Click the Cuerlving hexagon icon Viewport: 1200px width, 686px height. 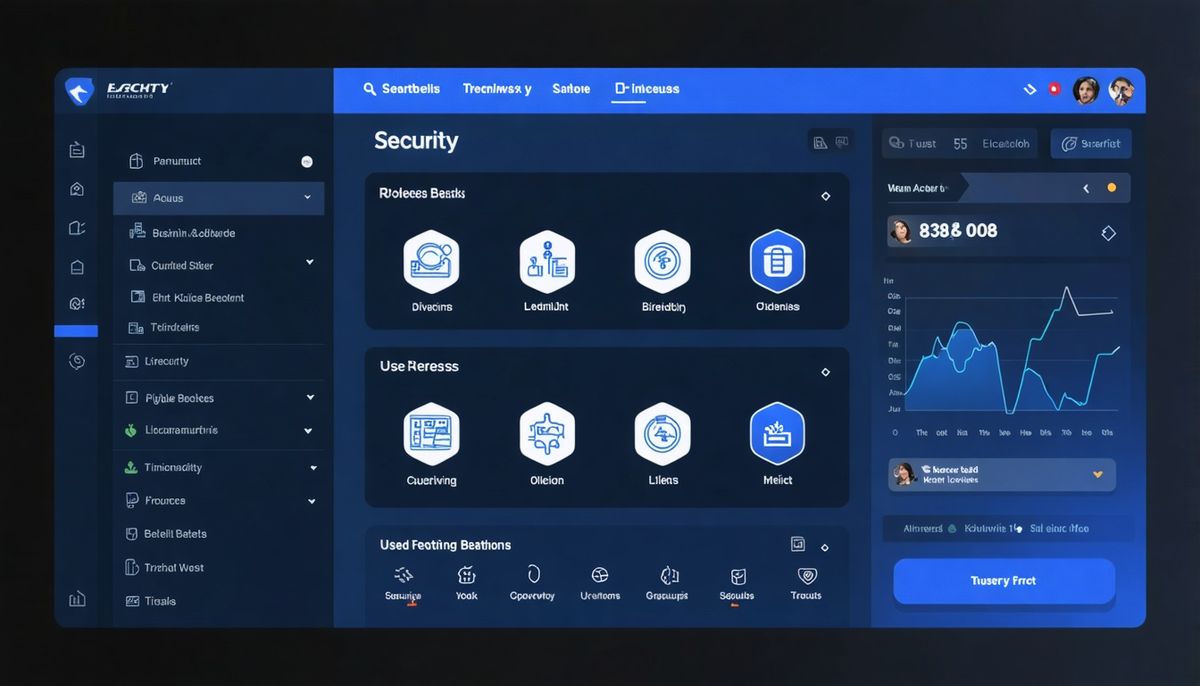(431, 436)
